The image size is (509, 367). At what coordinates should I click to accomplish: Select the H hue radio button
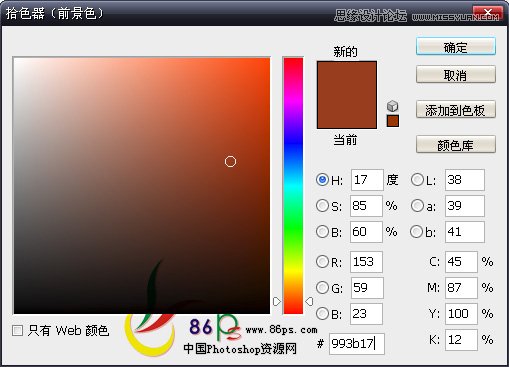[322, 180]
